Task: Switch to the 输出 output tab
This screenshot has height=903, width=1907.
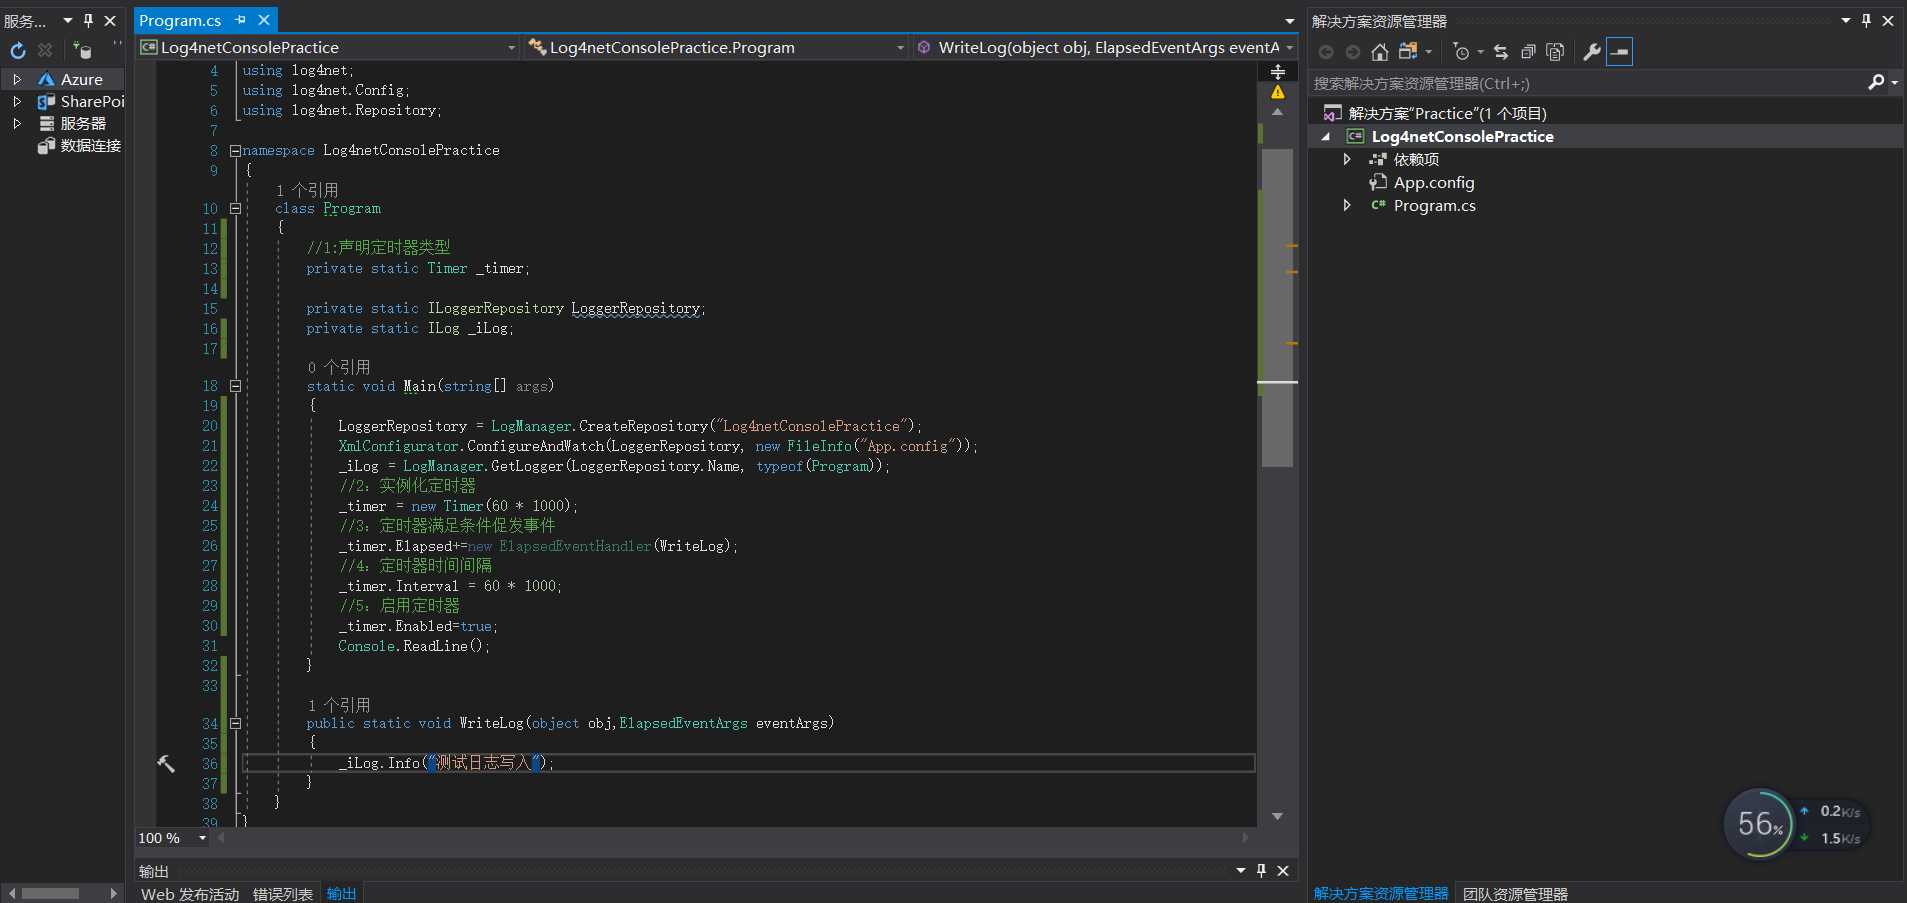Action: click(341, 894)
